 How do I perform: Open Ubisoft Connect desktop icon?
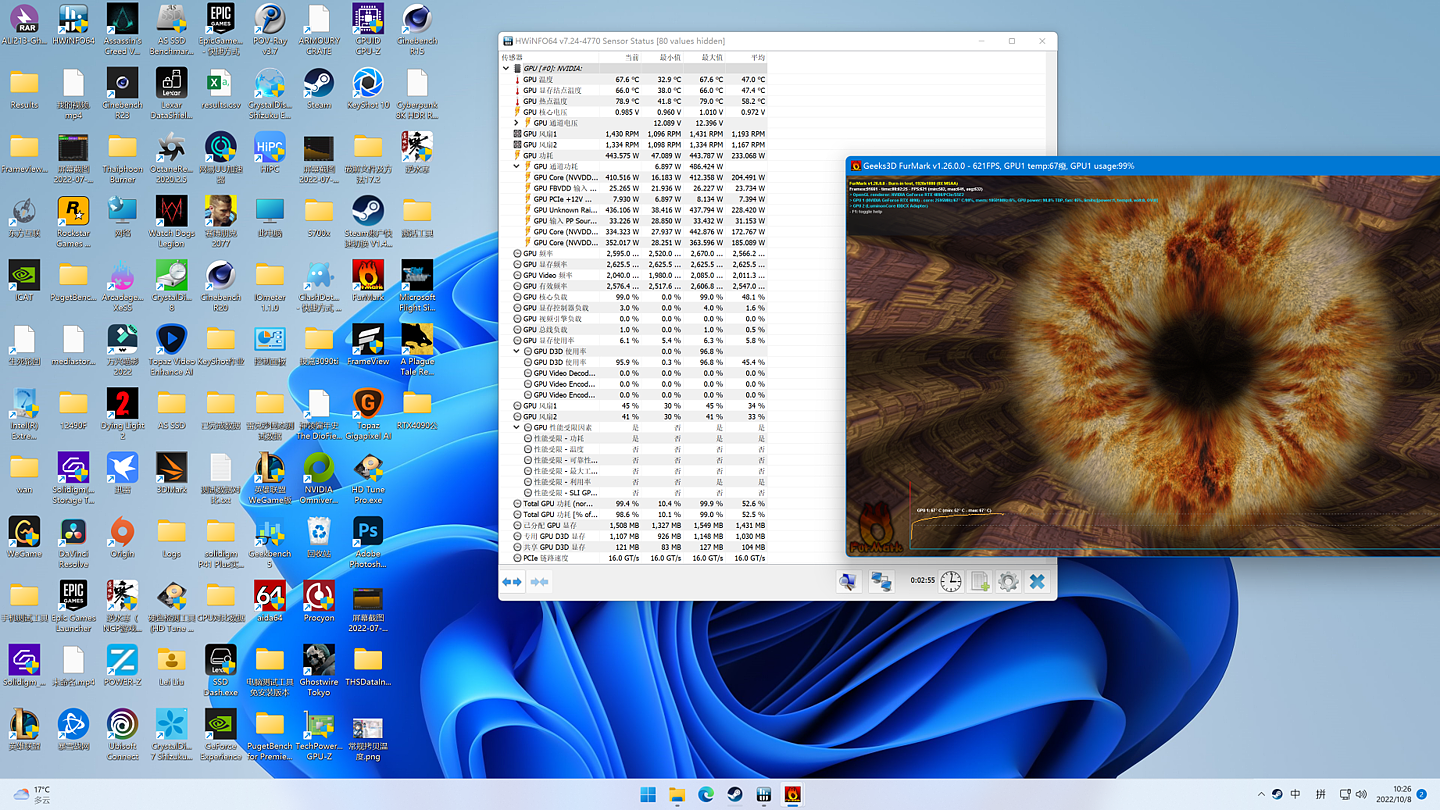pos(122,733)
